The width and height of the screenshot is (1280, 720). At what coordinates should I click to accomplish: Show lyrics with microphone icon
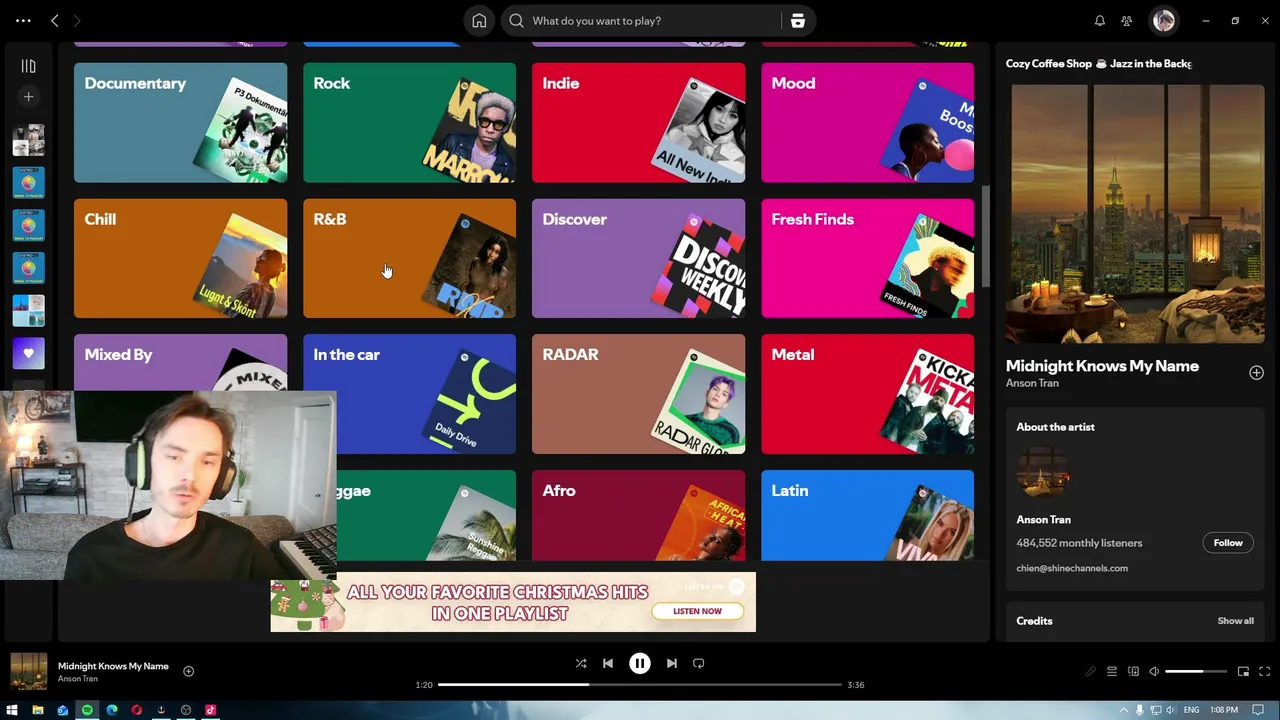(1090, 672)
